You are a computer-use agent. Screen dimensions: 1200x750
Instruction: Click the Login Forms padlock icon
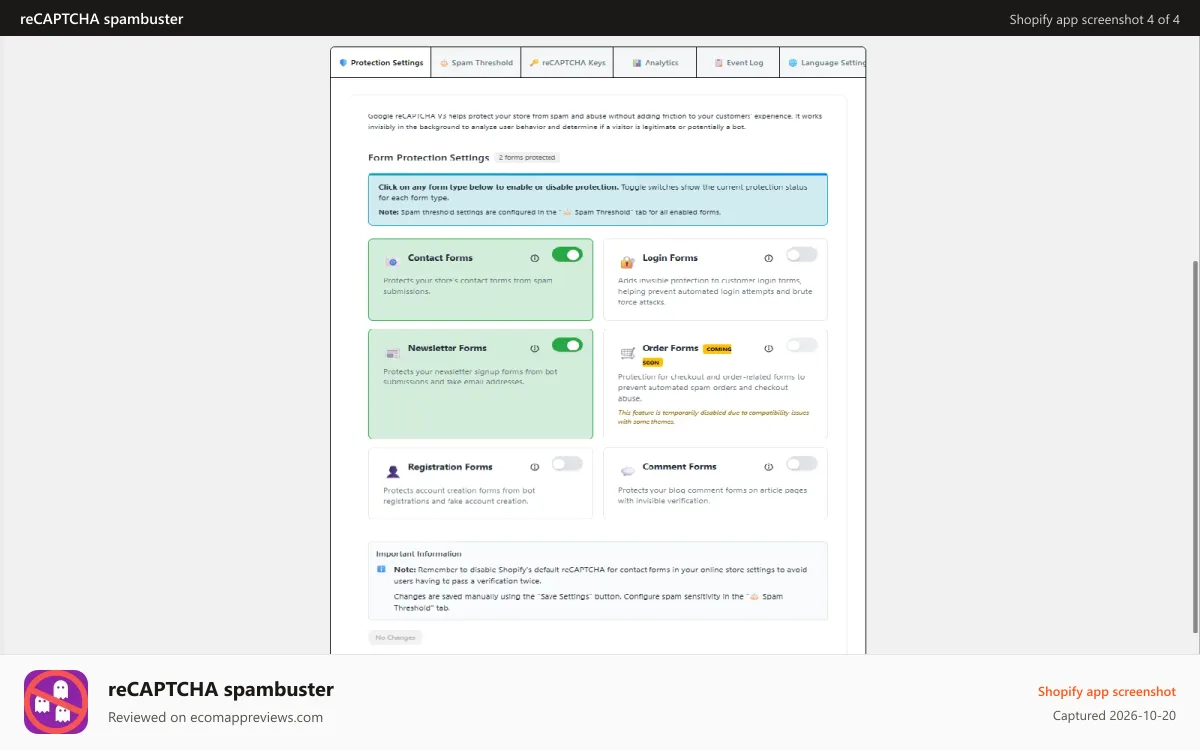[x=627, y=262]
